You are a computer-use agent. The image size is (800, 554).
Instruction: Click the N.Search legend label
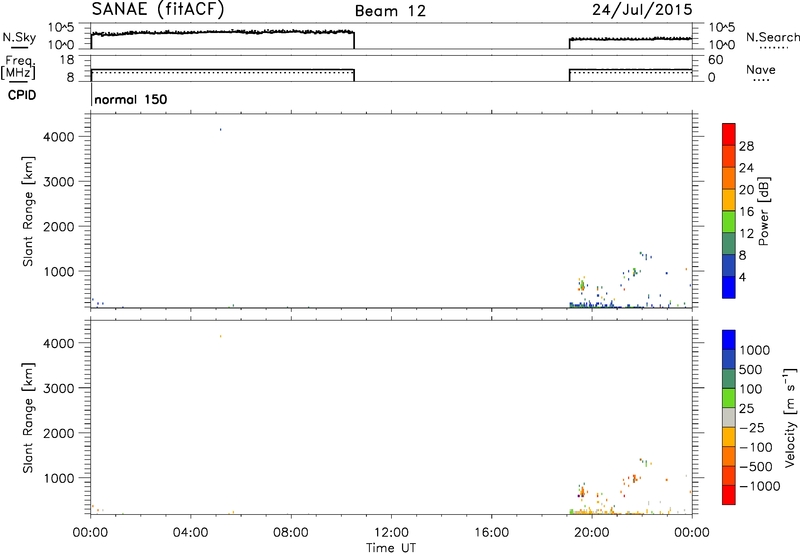(773, 37)
